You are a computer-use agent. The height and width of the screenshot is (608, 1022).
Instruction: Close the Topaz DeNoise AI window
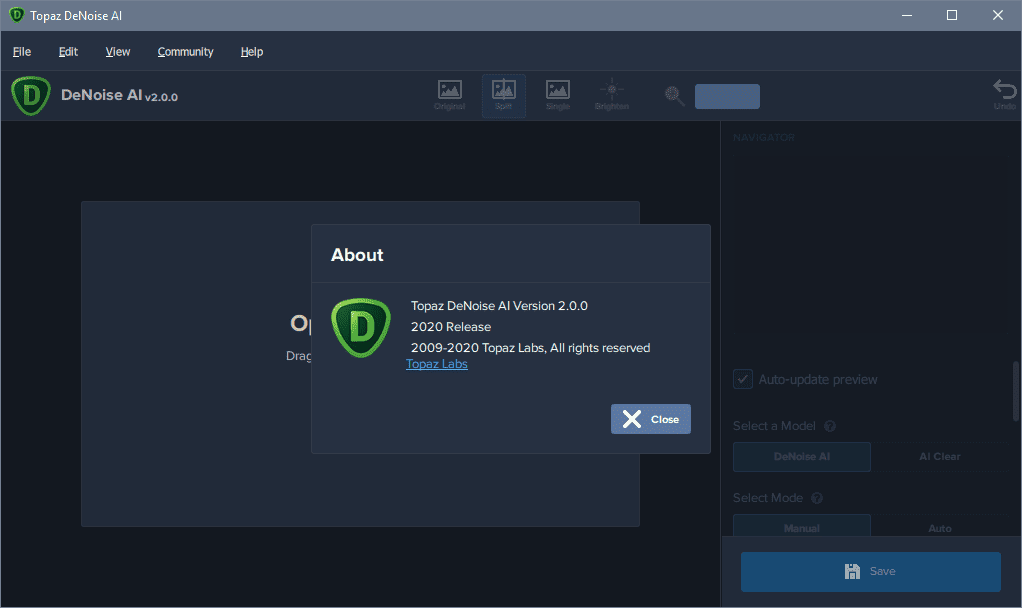click(997, 15)
